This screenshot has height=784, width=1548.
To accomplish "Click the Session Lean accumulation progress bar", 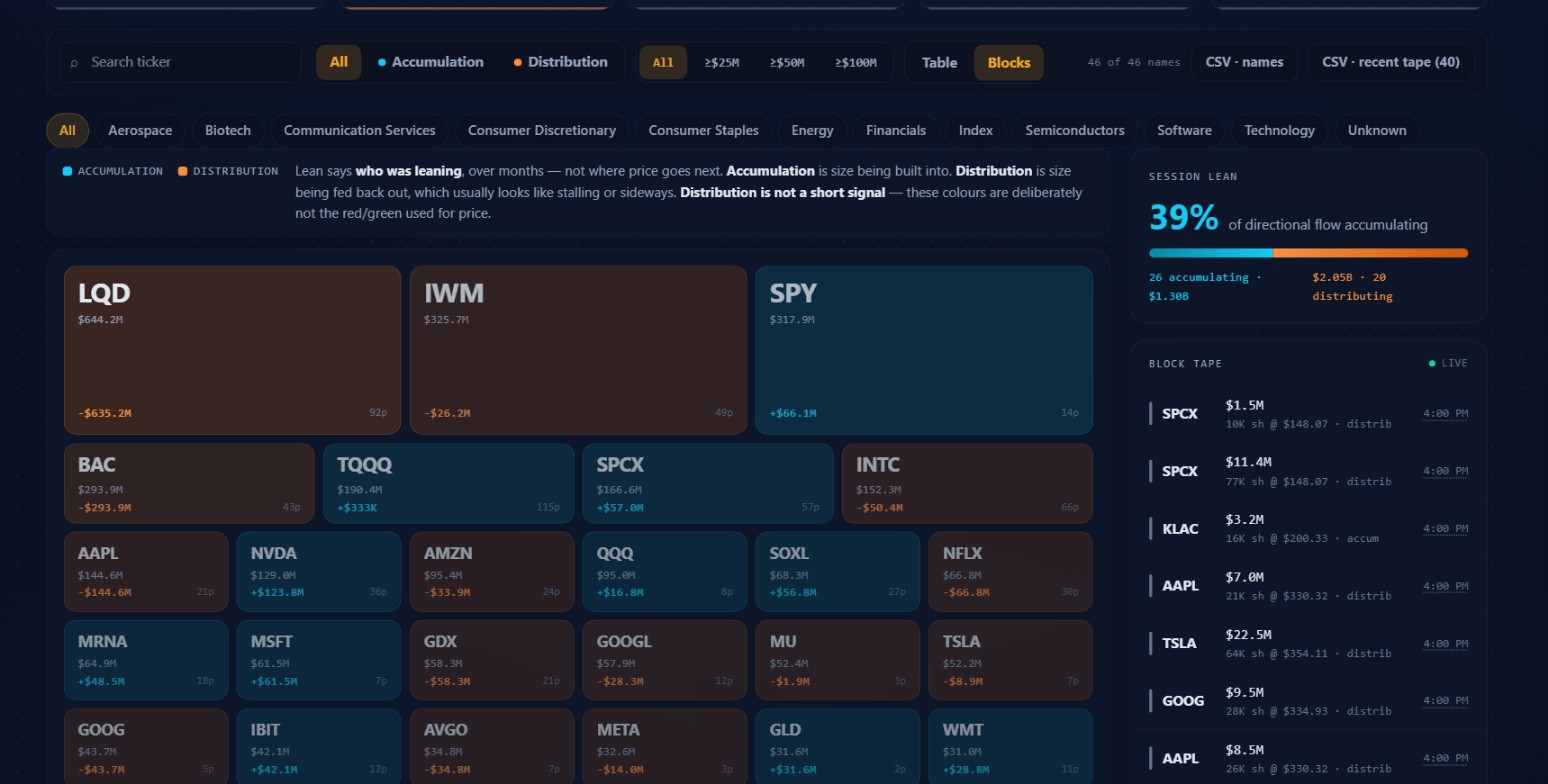I will tap(1308, 253).
